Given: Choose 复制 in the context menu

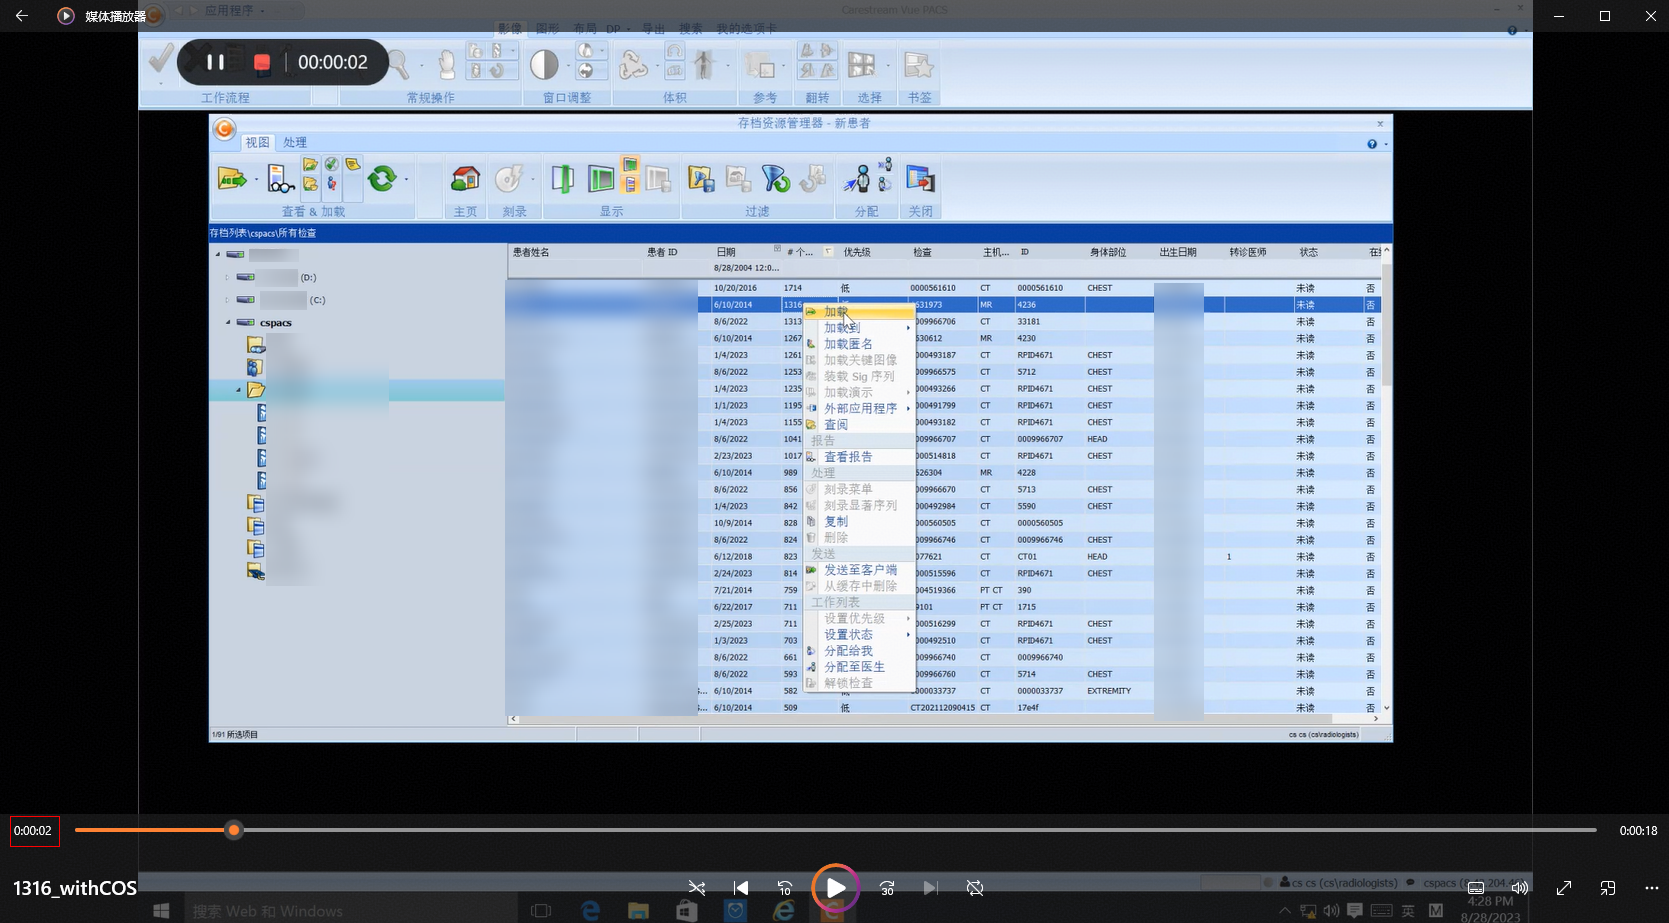Looking at the screenshot, I should click(x=859, y=522).
